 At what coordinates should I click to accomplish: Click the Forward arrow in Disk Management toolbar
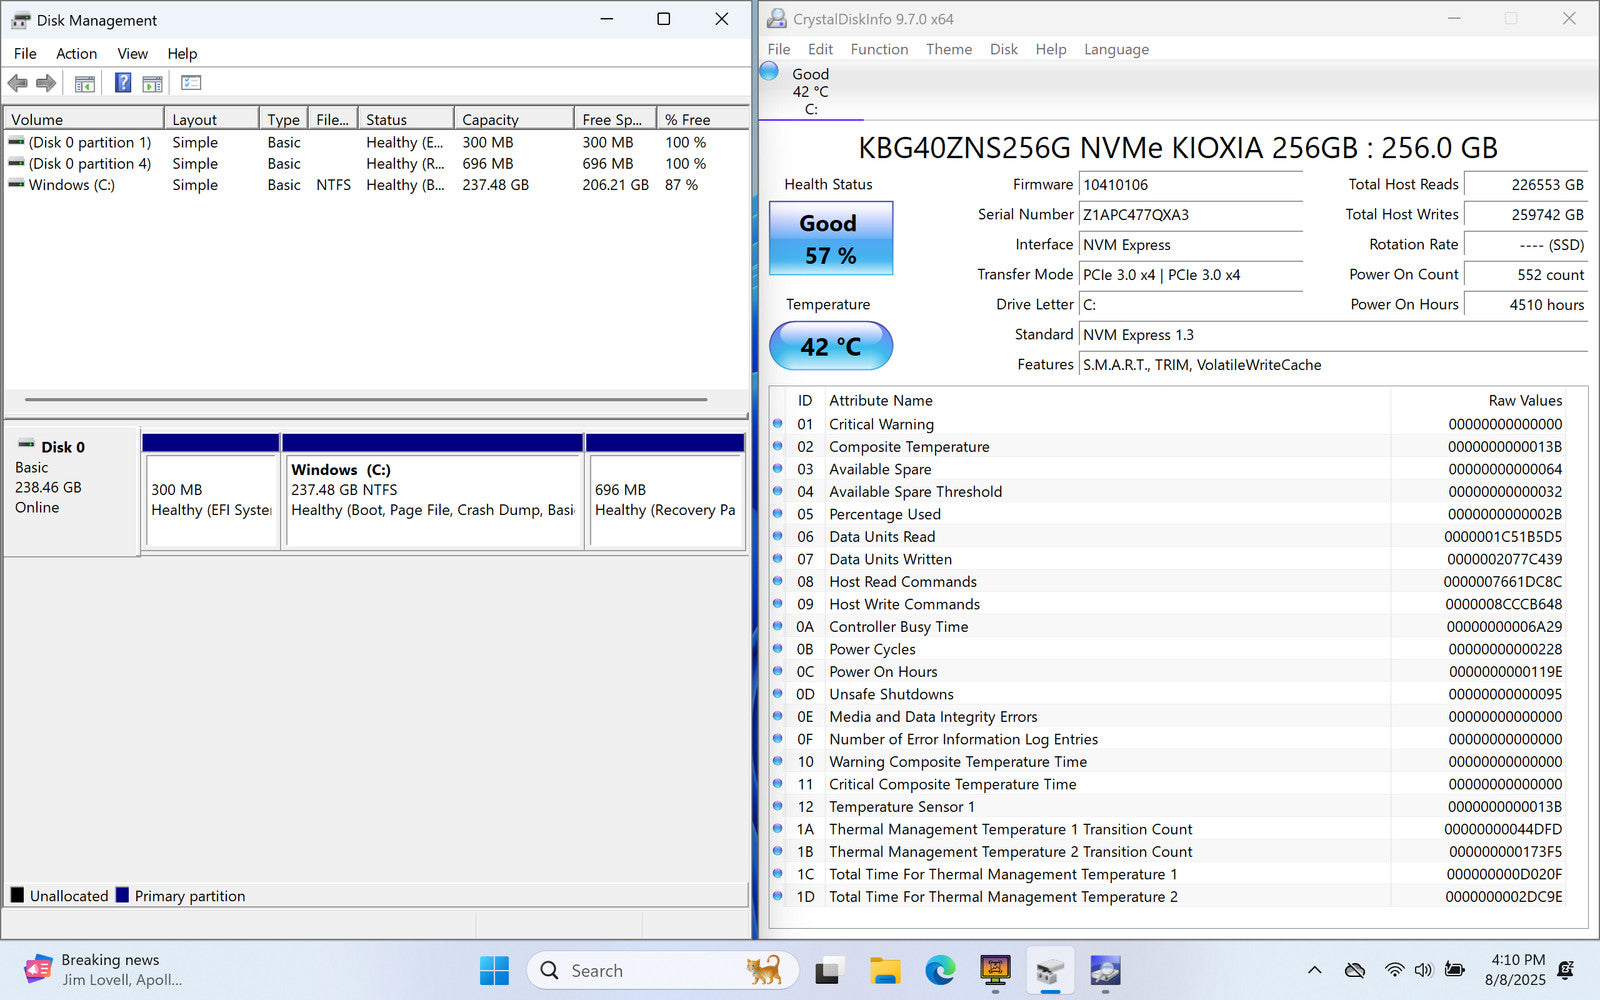click(x=46, y=83)
